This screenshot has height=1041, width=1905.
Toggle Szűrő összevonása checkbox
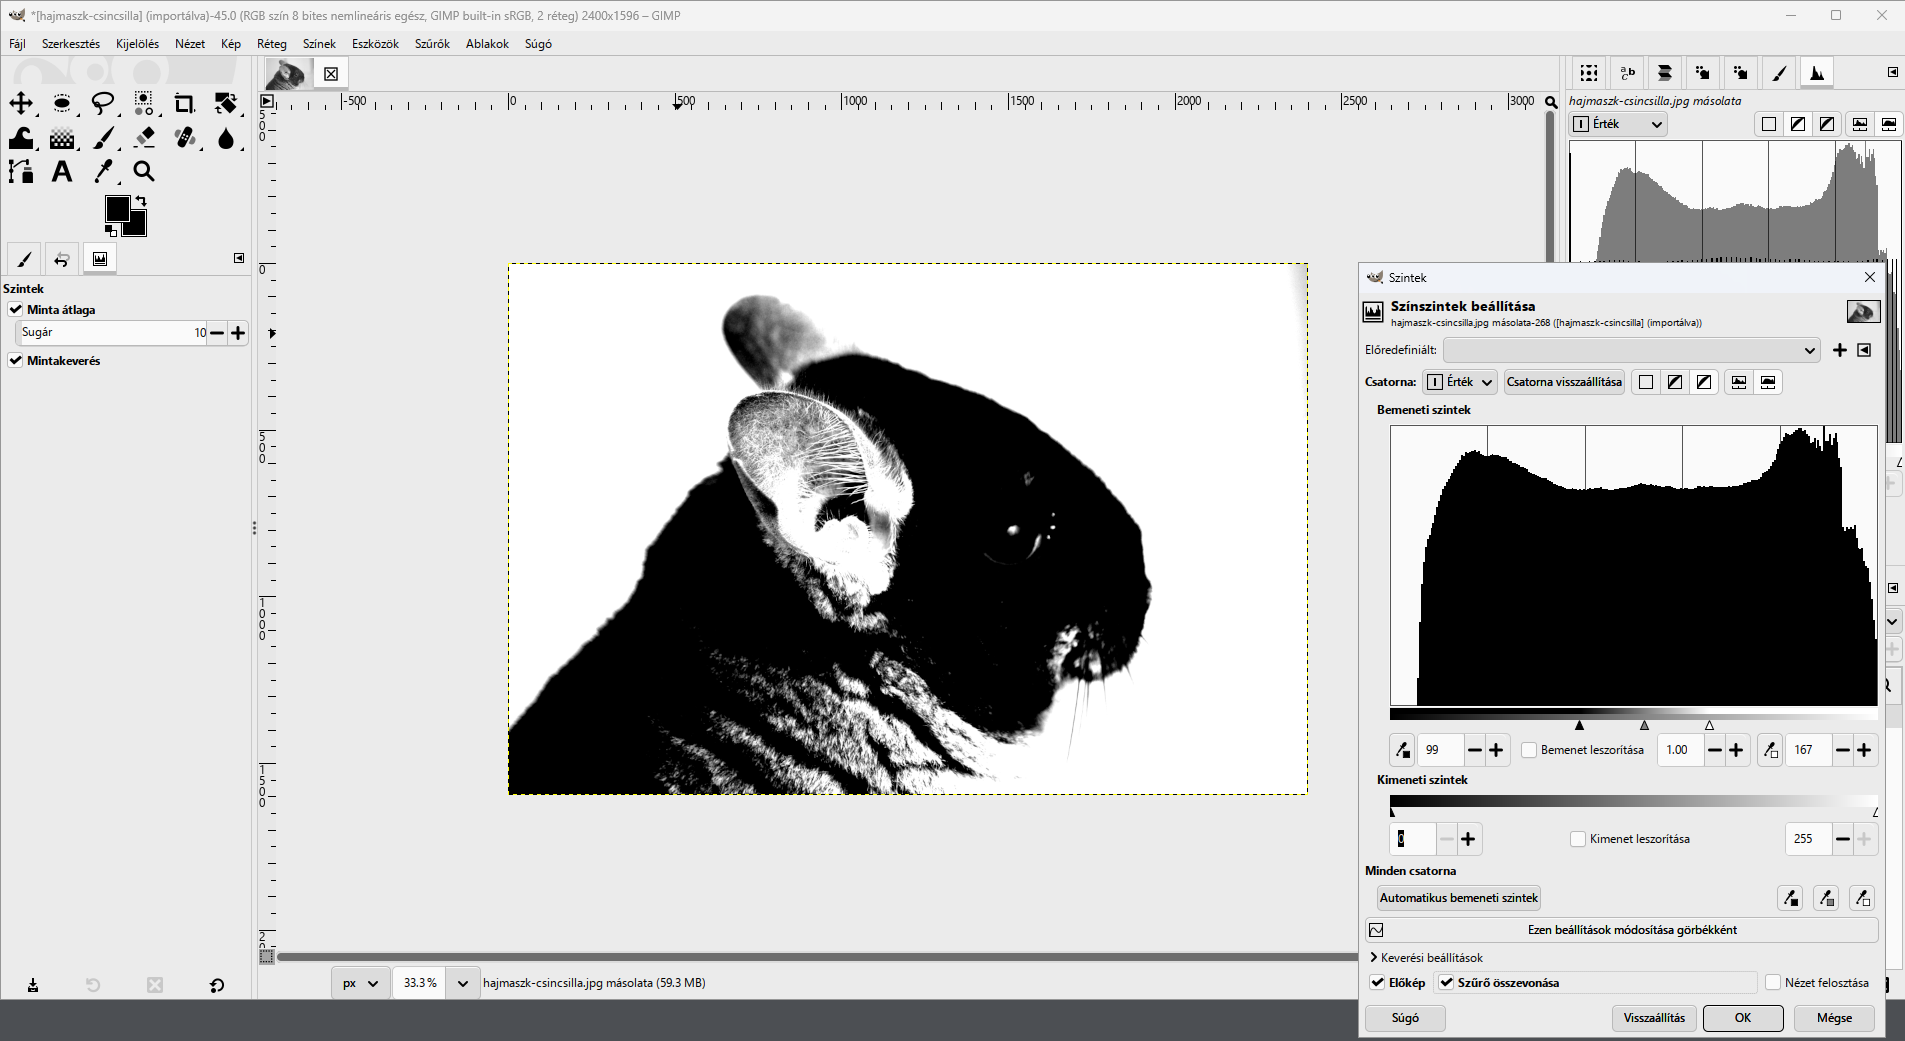pos(1446,983)
